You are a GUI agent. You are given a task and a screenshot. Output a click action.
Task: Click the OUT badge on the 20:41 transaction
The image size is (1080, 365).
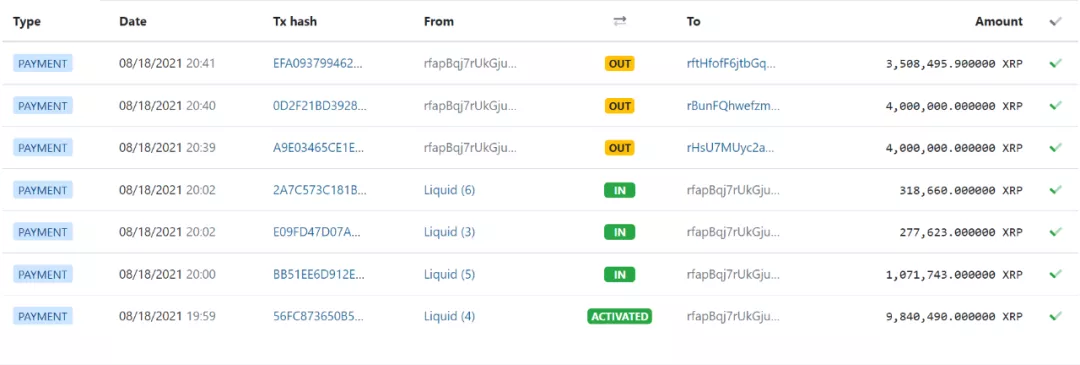pos(619,64)
